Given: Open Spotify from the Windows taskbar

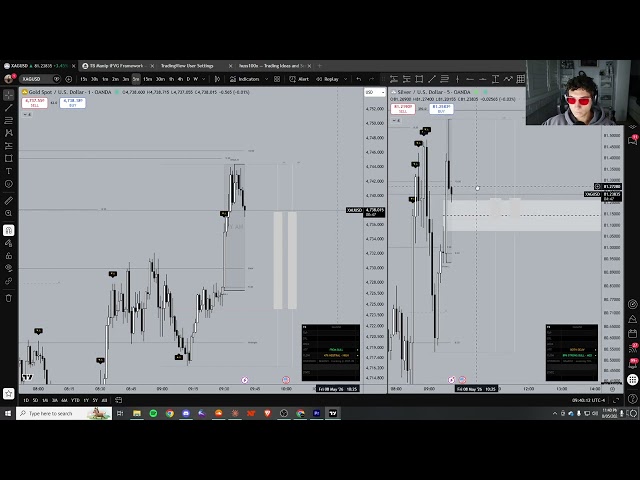Looking at the screenshot, I should (x=153, y=413).
